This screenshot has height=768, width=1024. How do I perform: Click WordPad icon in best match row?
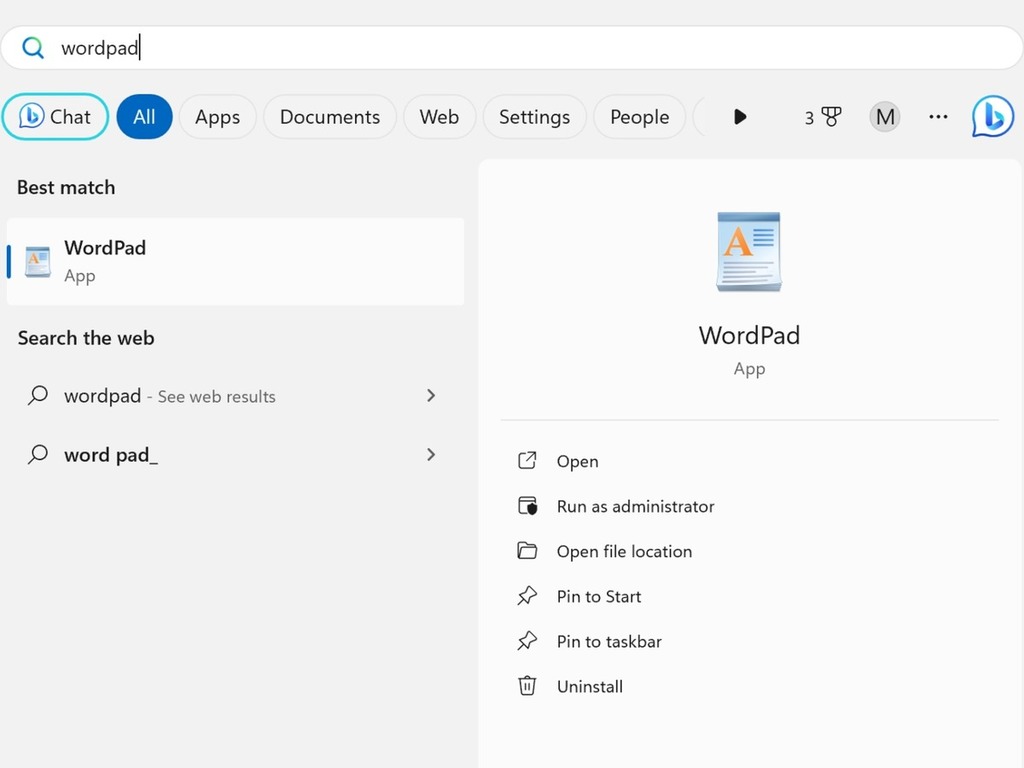38,261
